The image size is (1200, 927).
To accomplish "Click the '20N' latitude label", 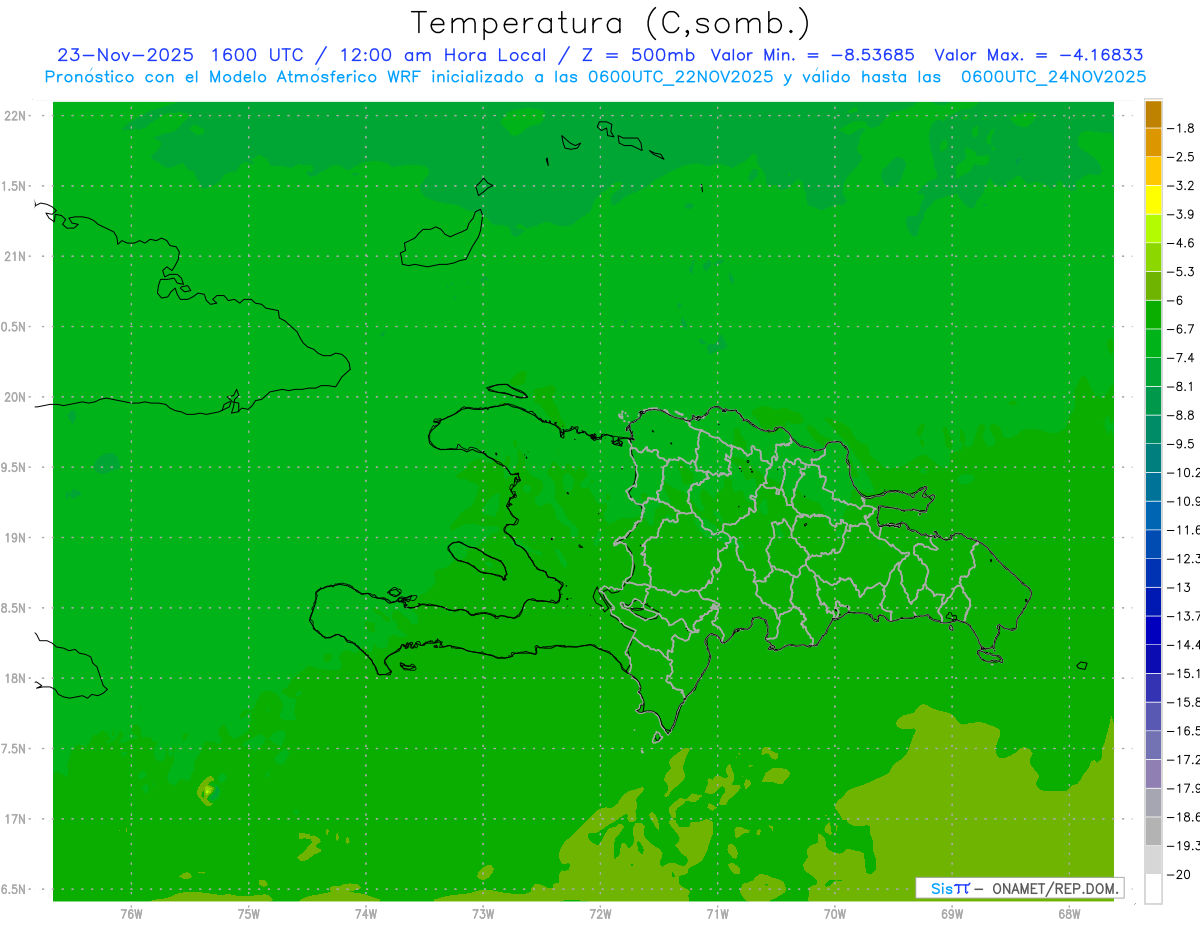I will point(14,397).
